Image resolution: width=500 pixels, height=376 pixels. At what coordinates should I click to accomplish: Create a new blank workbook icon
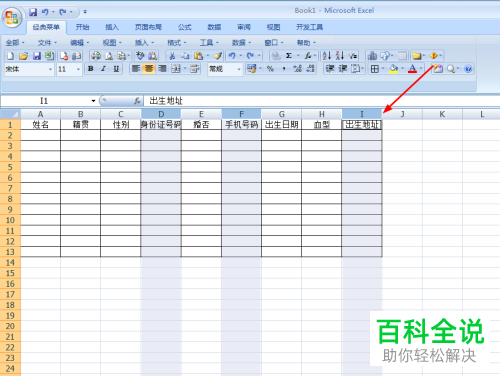click(x=11, y=56)
